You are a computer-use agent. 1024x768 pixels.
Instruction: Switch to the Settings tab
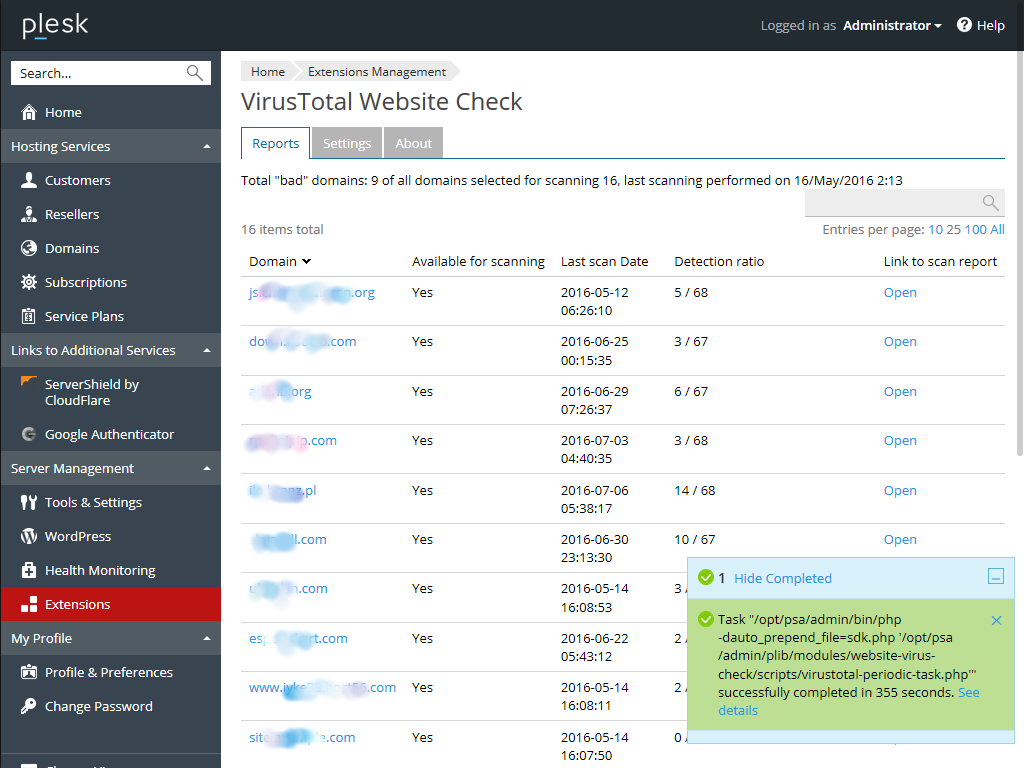point(347,143)
